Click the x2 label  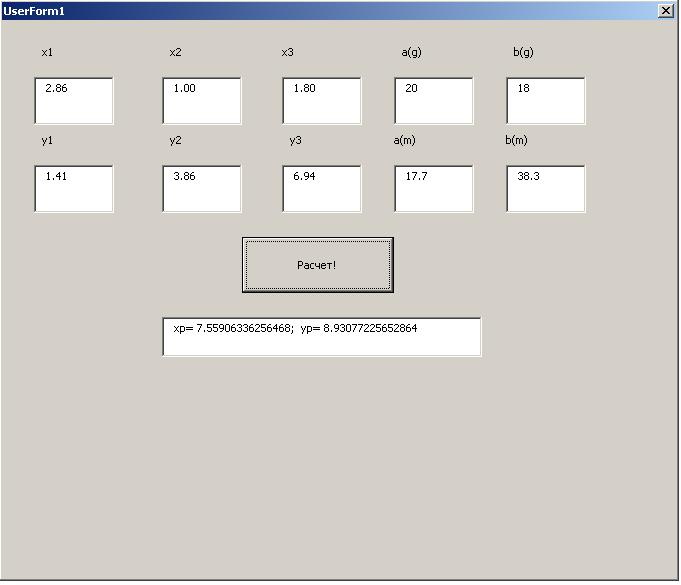point(175,53)
